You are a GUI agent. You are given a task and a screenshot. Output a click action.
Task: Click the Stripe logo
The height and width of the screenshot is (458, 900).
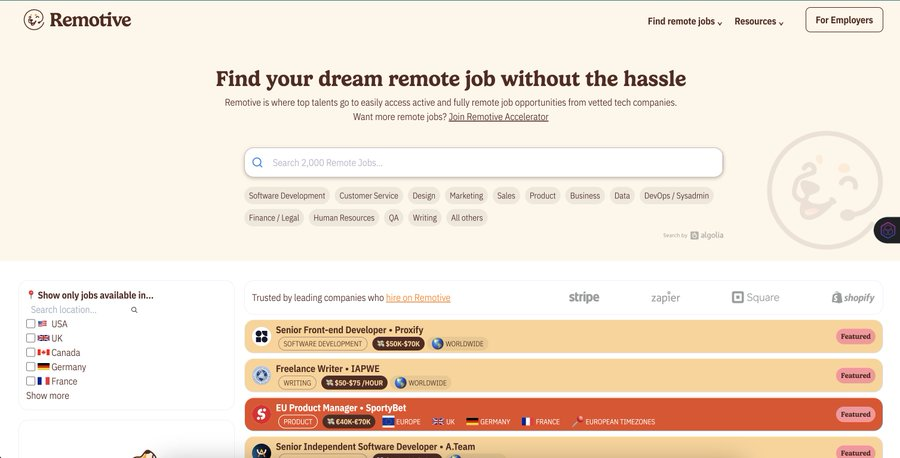[584, 297]
